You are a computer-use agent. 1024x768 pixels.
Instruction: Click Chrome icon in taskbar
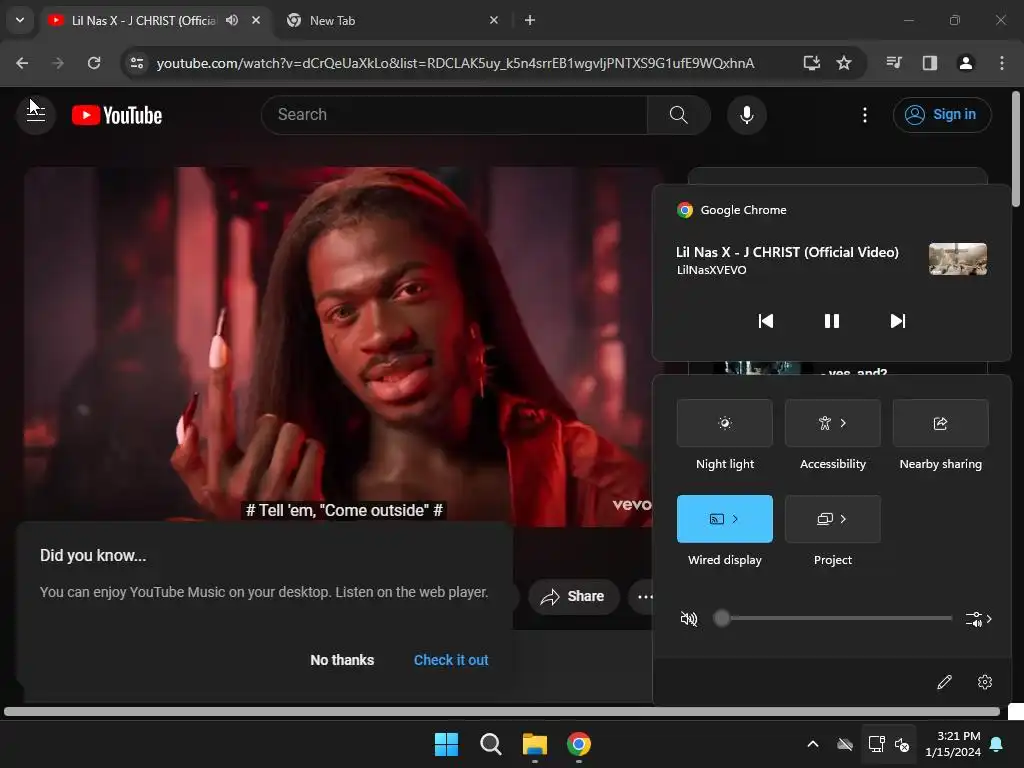tap(579, 744)
